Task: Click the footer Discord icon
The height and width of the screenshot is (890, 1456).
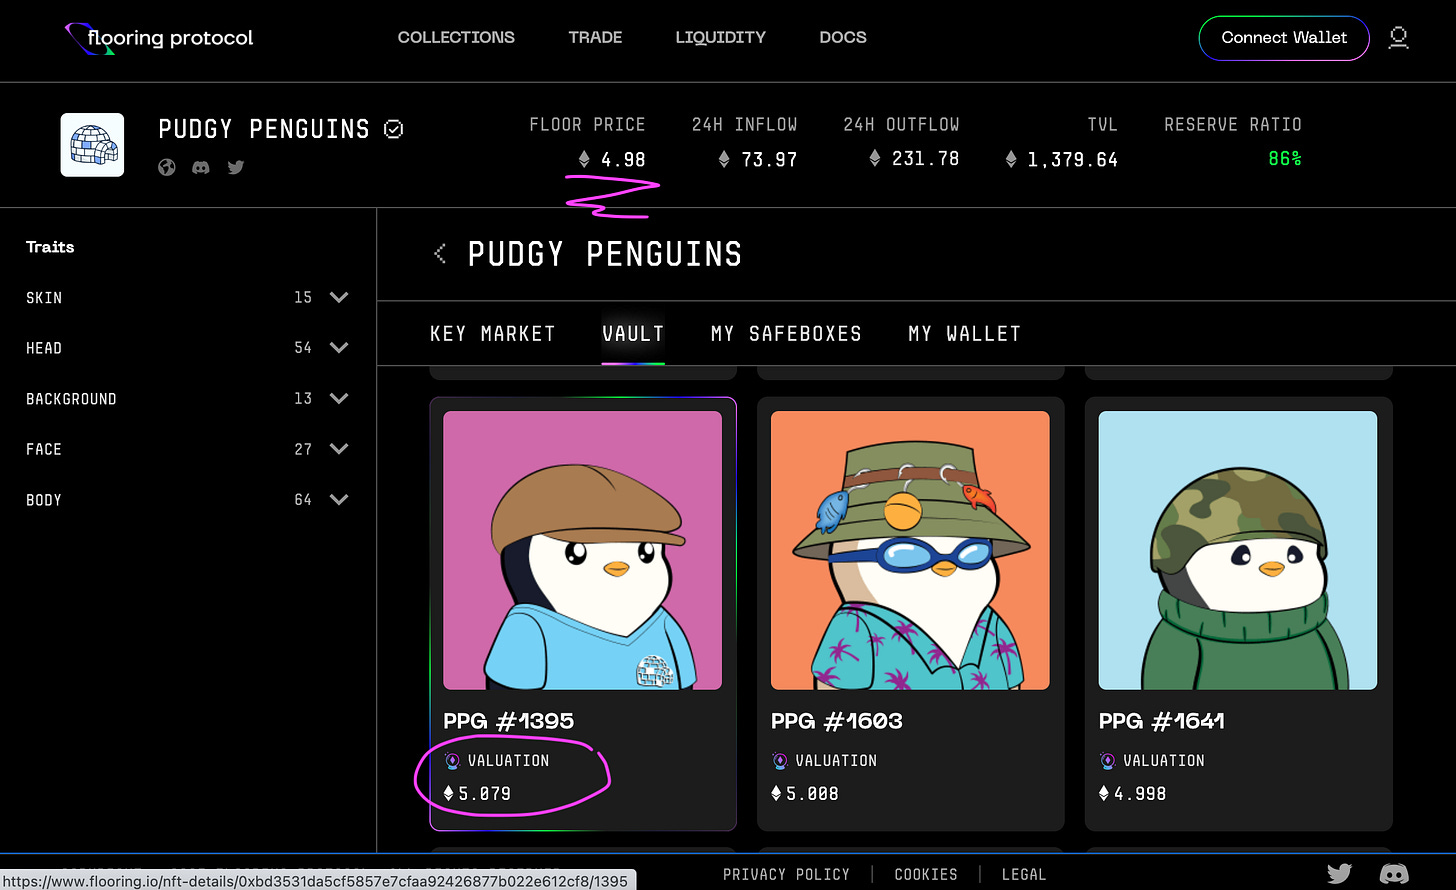Action: (1394, 874)
